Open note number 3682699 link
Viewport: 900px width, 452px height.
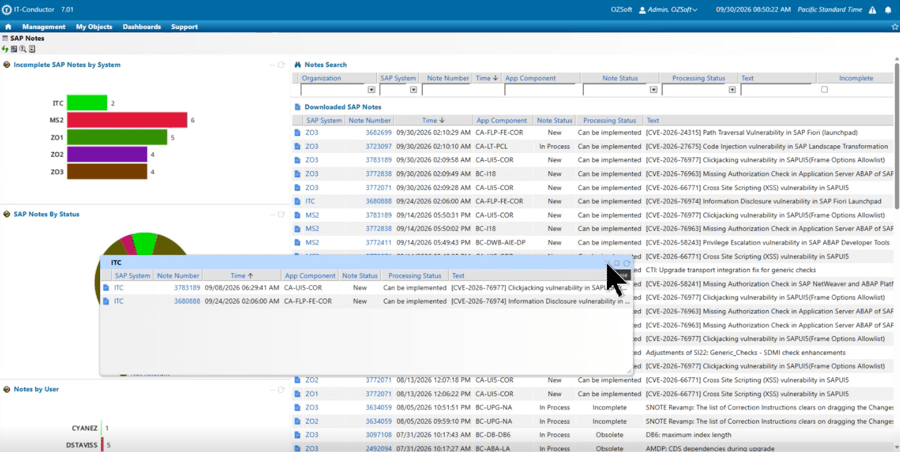(x=378, y=133)
